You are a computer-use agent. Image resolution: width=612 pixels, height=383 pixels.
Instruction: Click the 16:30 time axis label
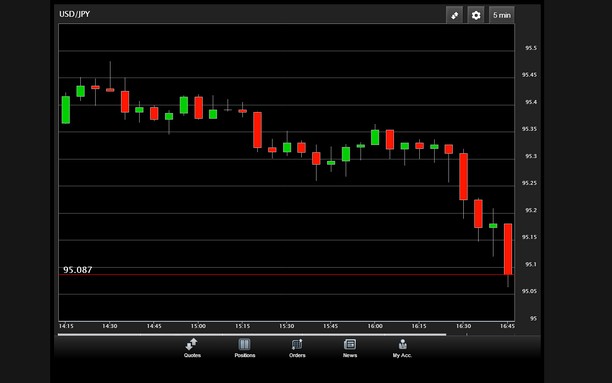click(x=463, y=326)
